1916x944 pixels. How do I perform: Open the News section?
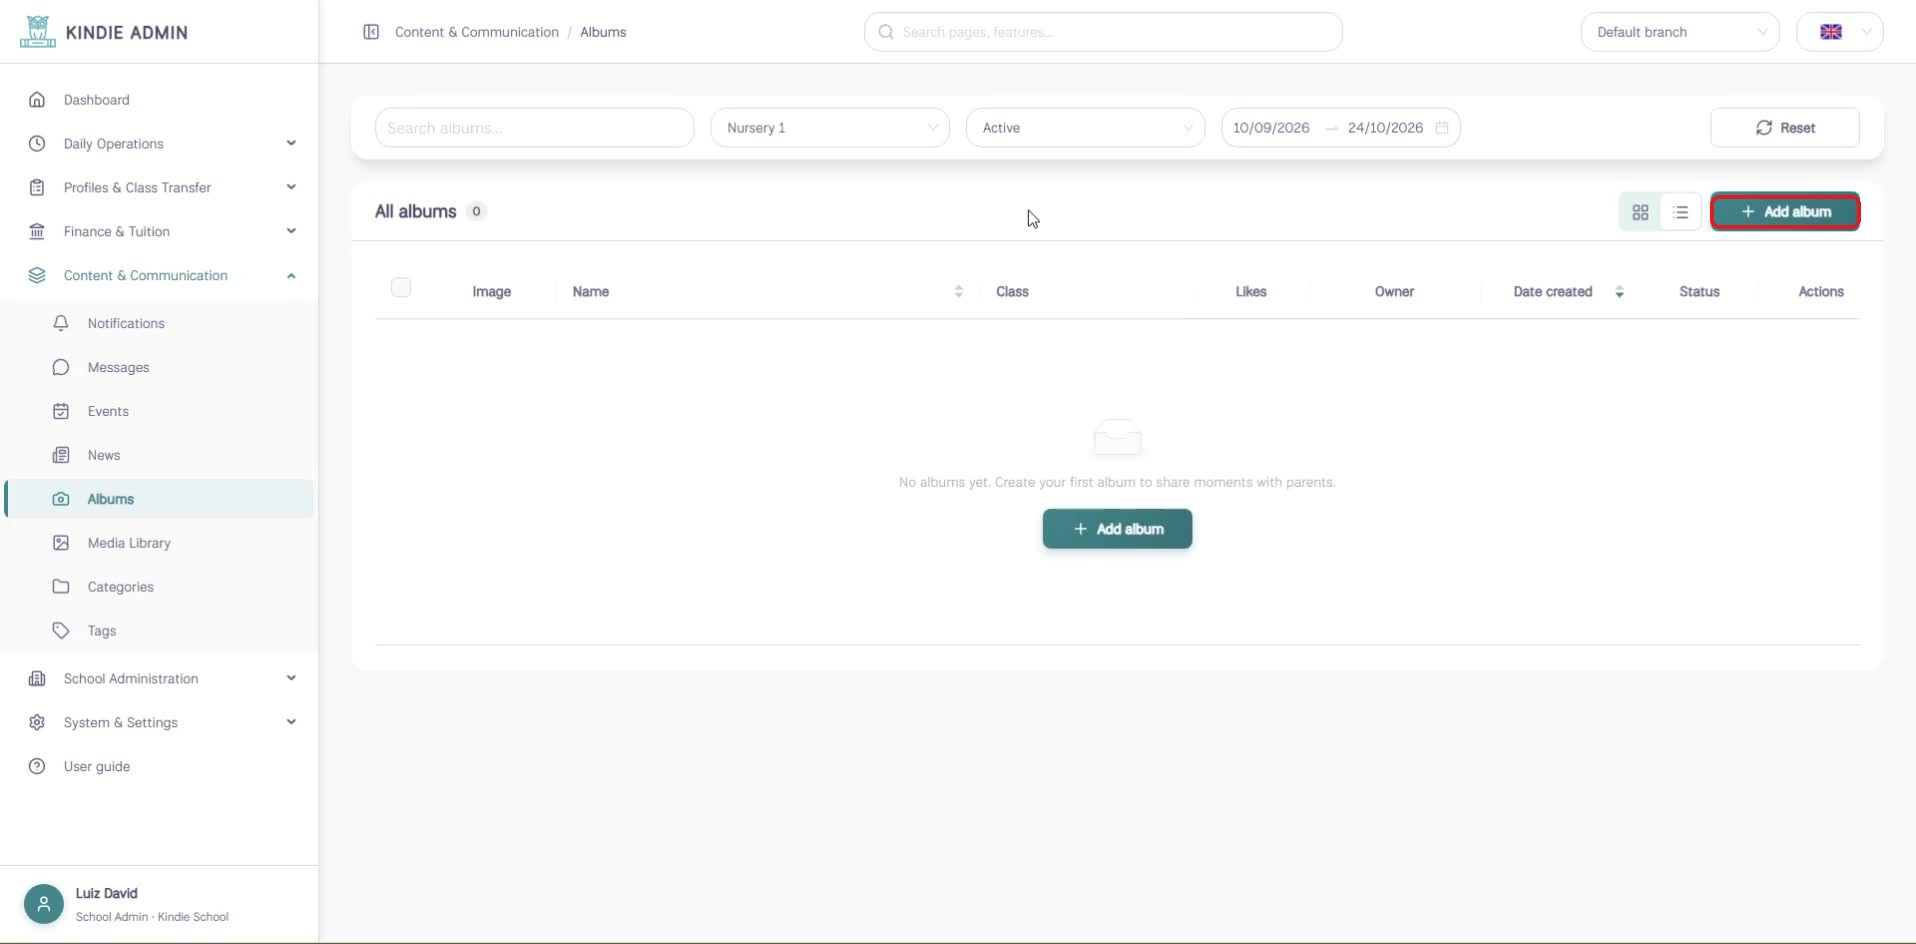click(160, 455)
